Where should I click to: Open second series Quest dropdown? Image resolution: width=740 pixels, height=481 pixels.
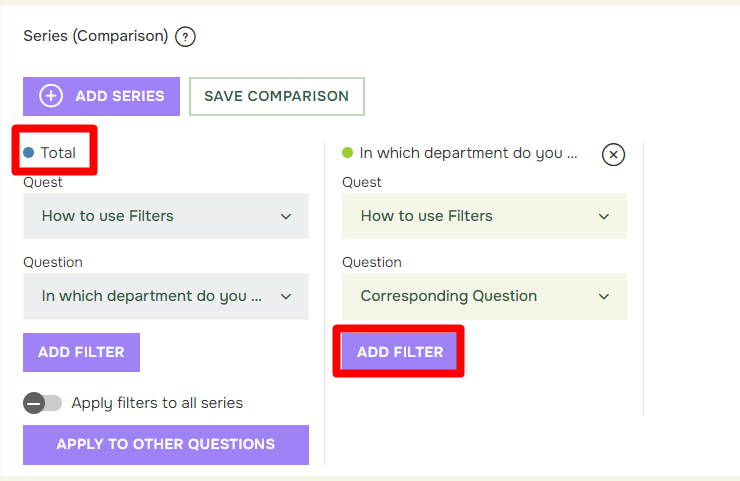(x=484, y=216)
